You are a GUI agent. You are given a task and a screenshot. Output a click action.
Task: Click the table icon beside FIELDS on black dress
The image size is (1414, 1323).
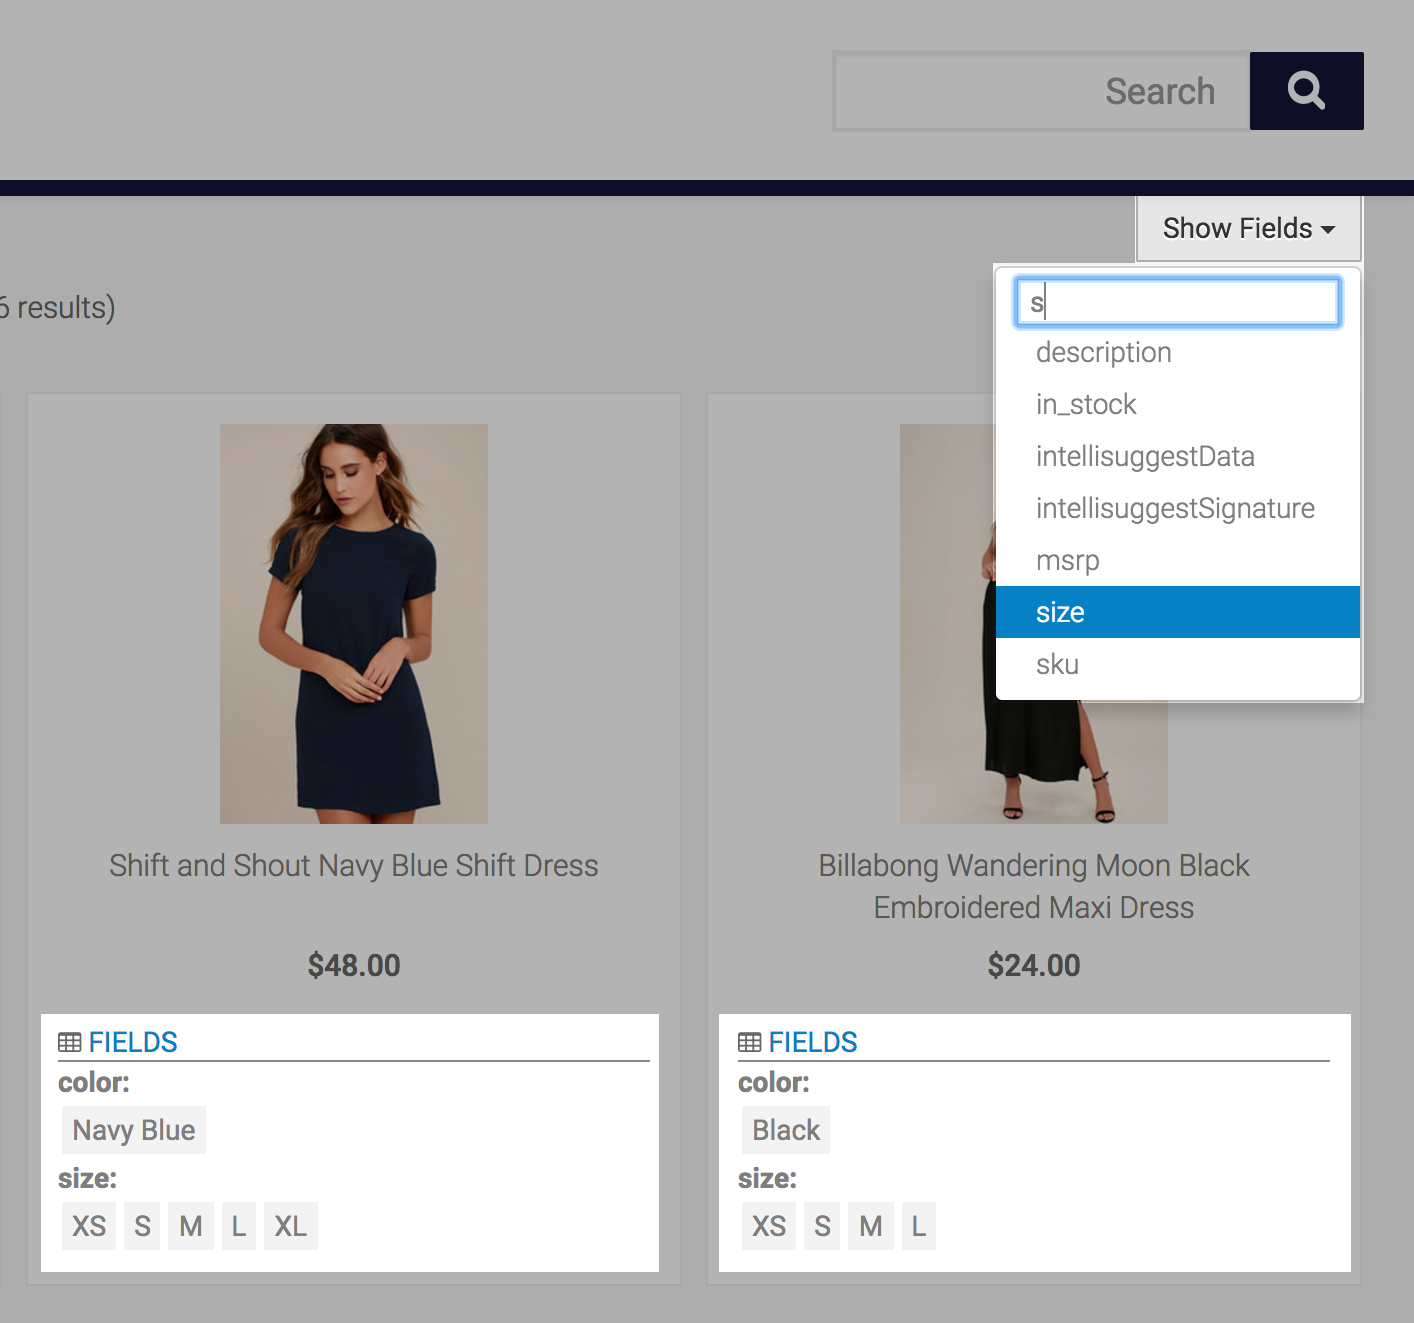point(750,1042)
